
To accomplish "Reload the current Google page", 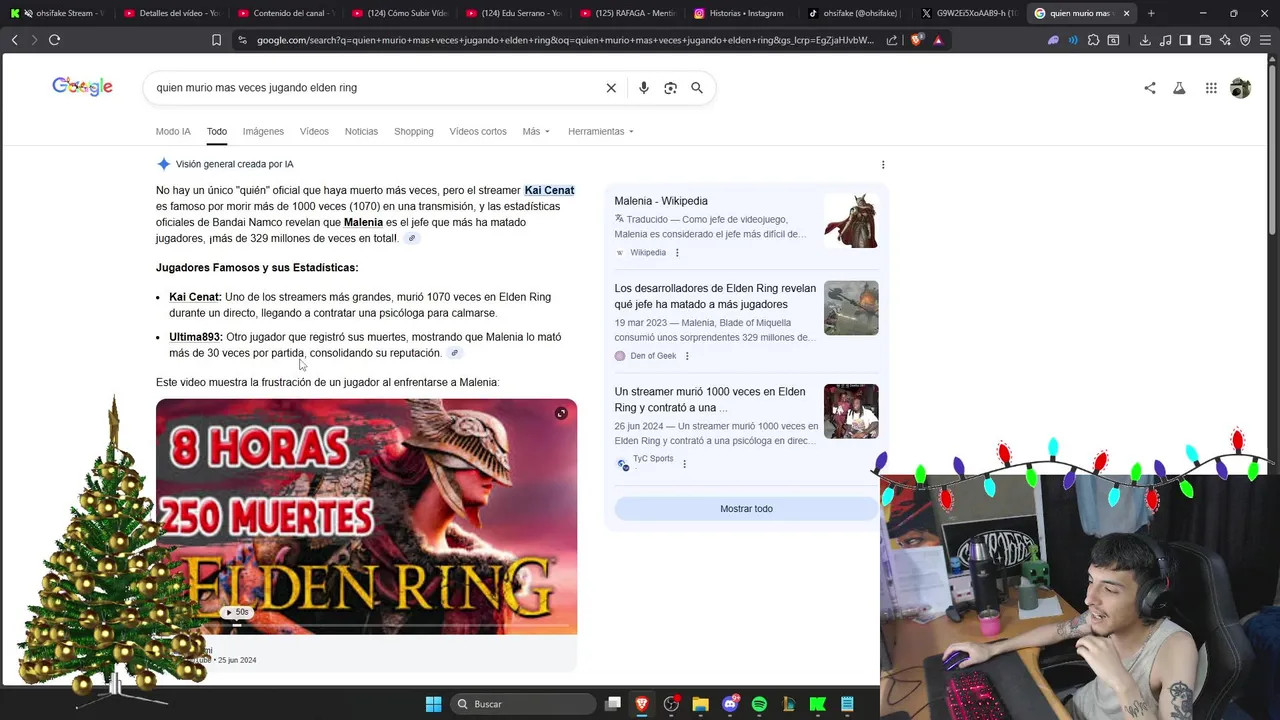I will pyautogui.click(x=54, y=40).
